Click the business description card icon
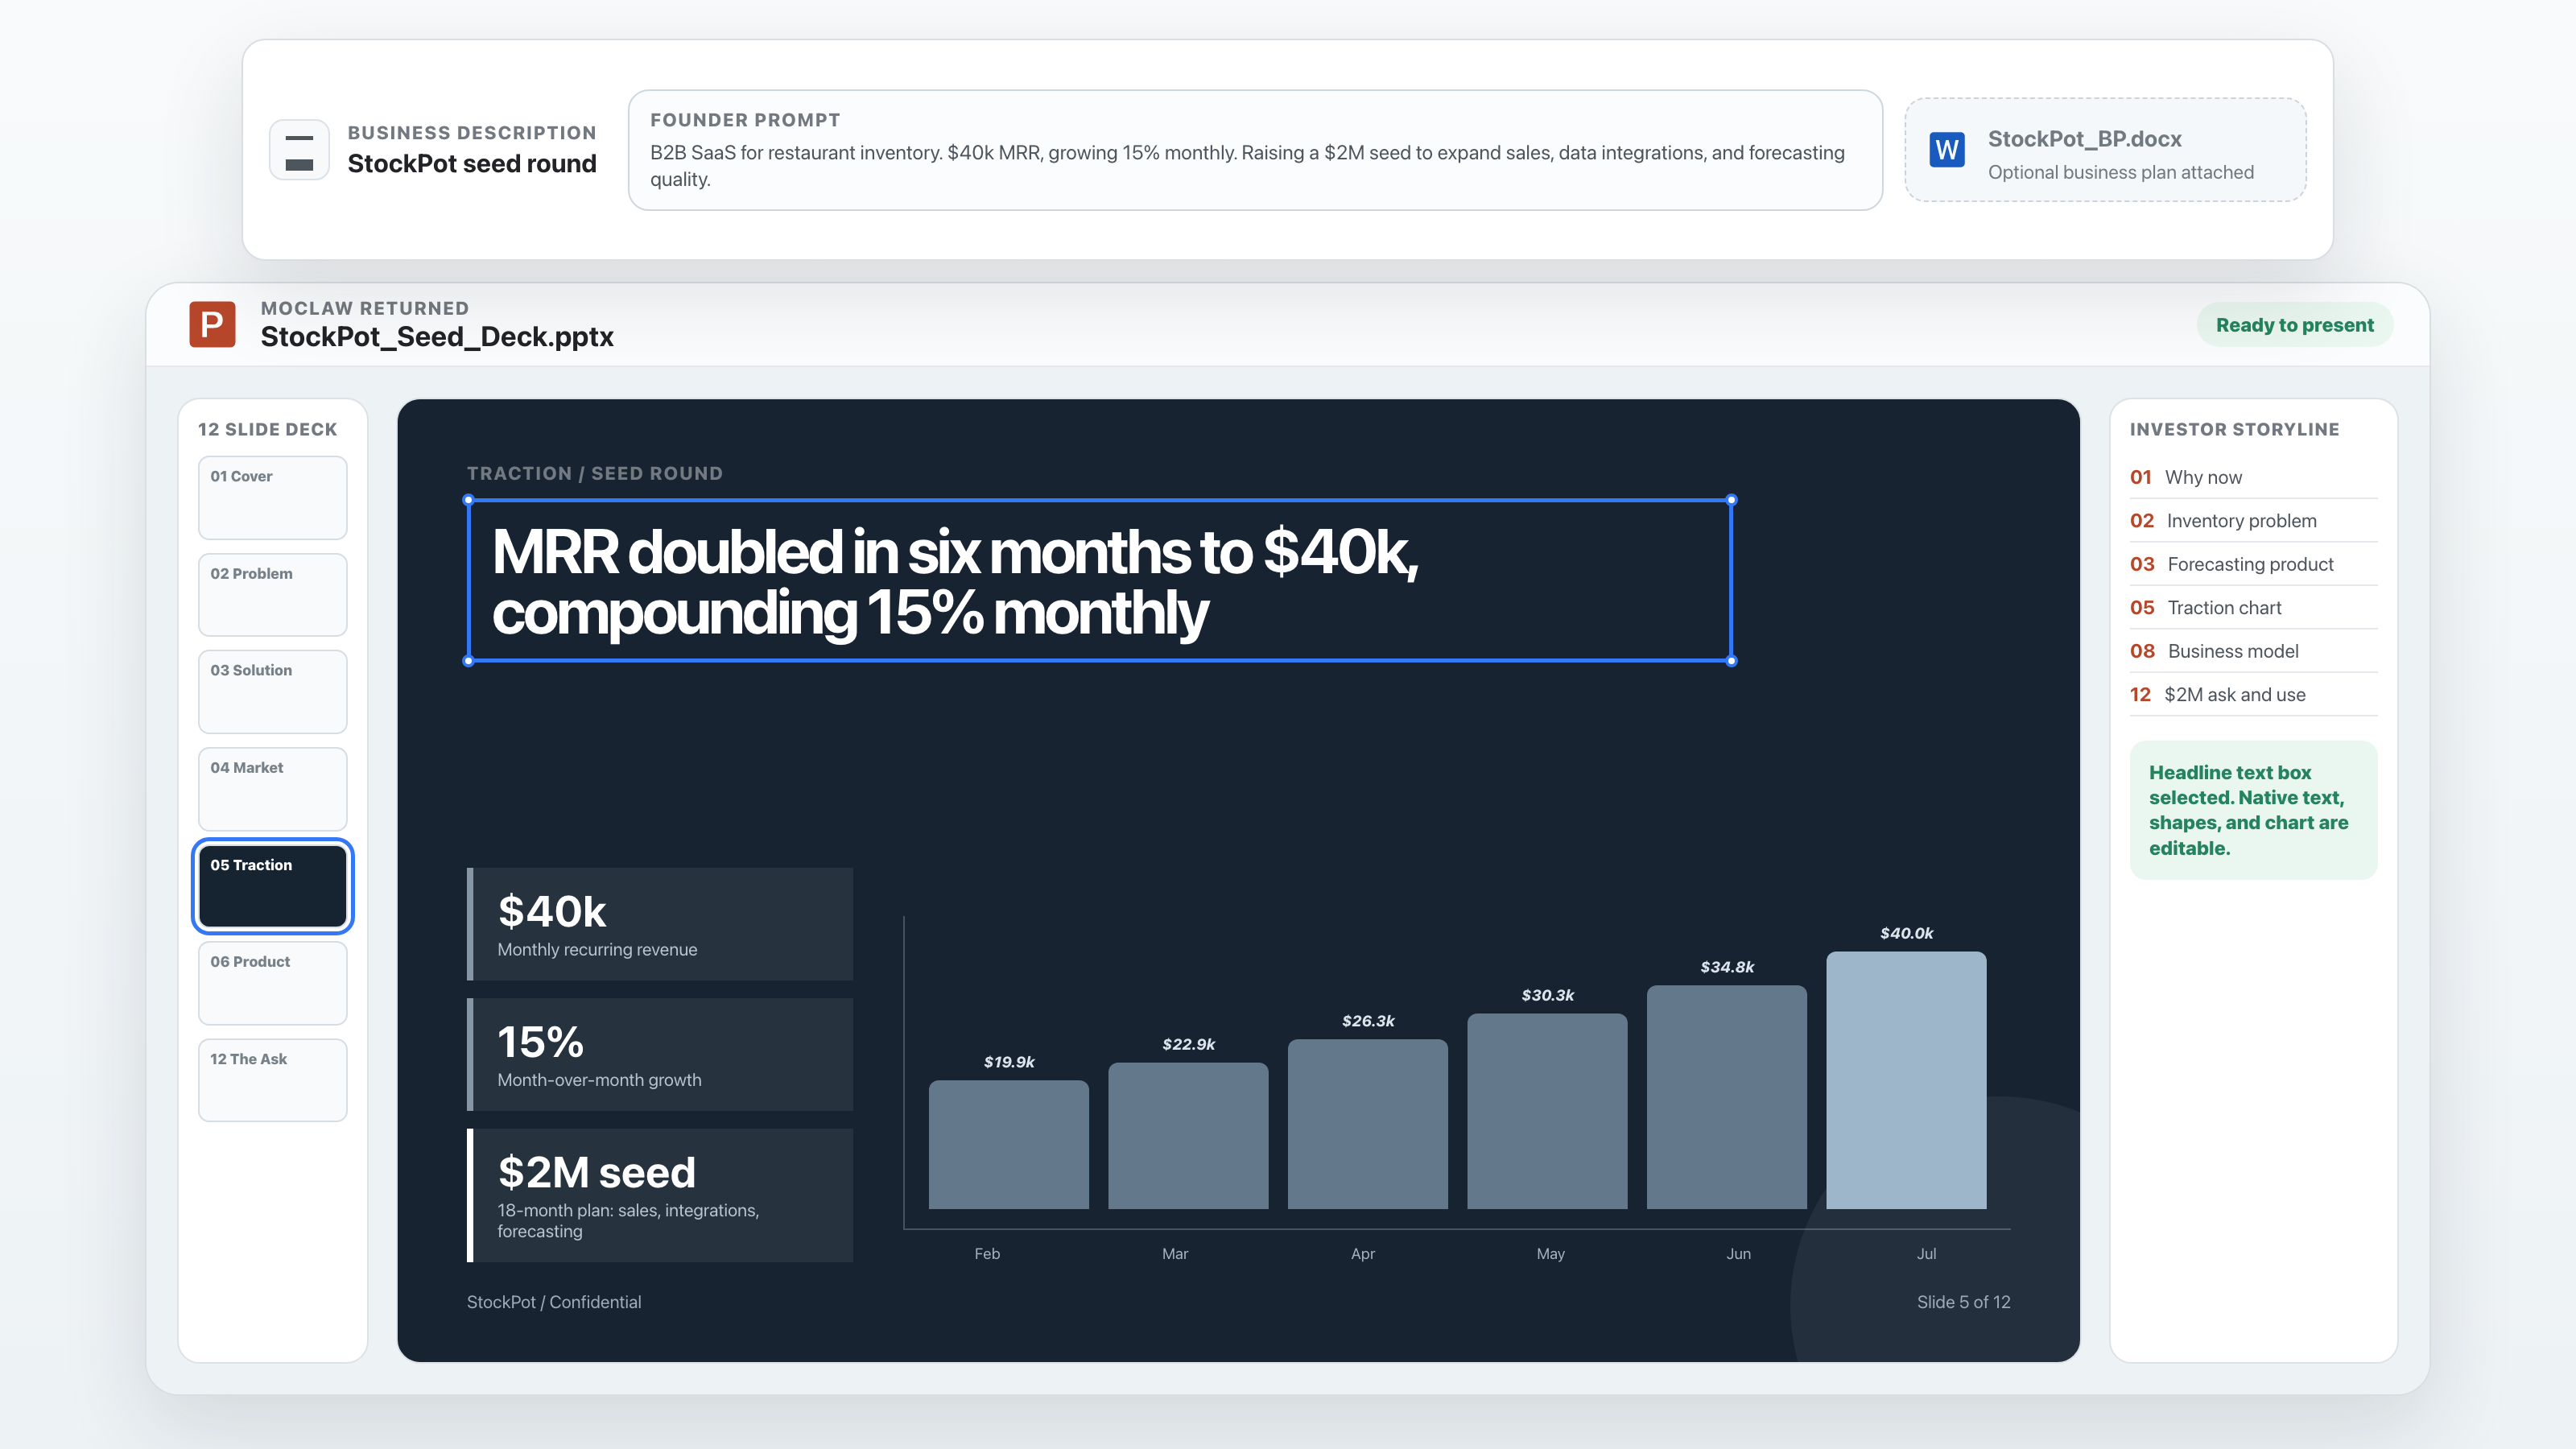Screen dimensions: 2576x1449 [x=299, y=150]
